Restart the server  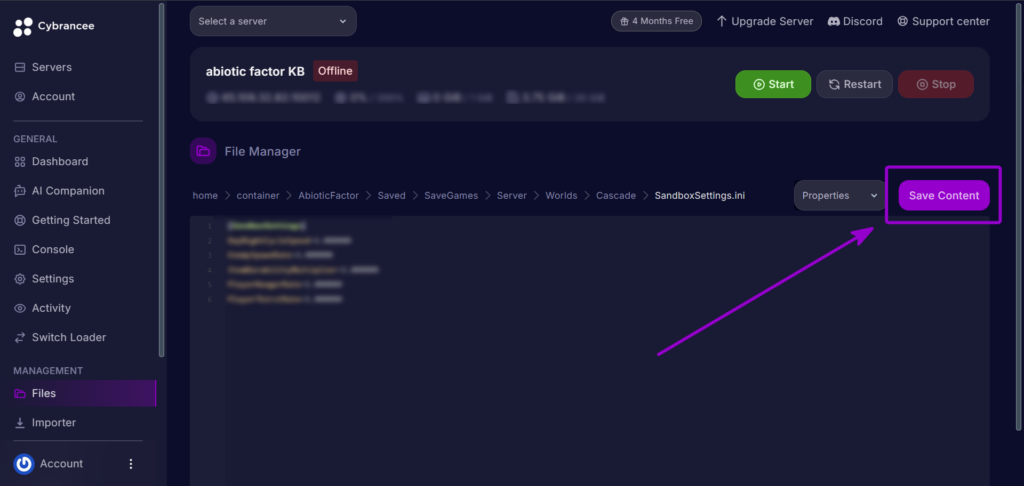(854, 84)
